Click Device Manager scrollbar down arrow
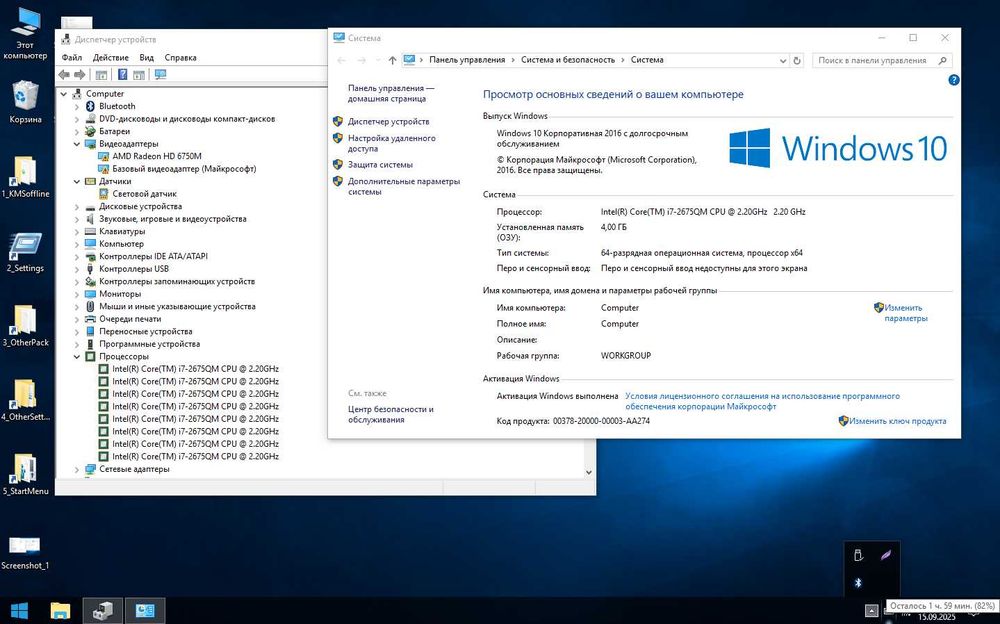1000x624 pixels. click(x=589, y=472)
